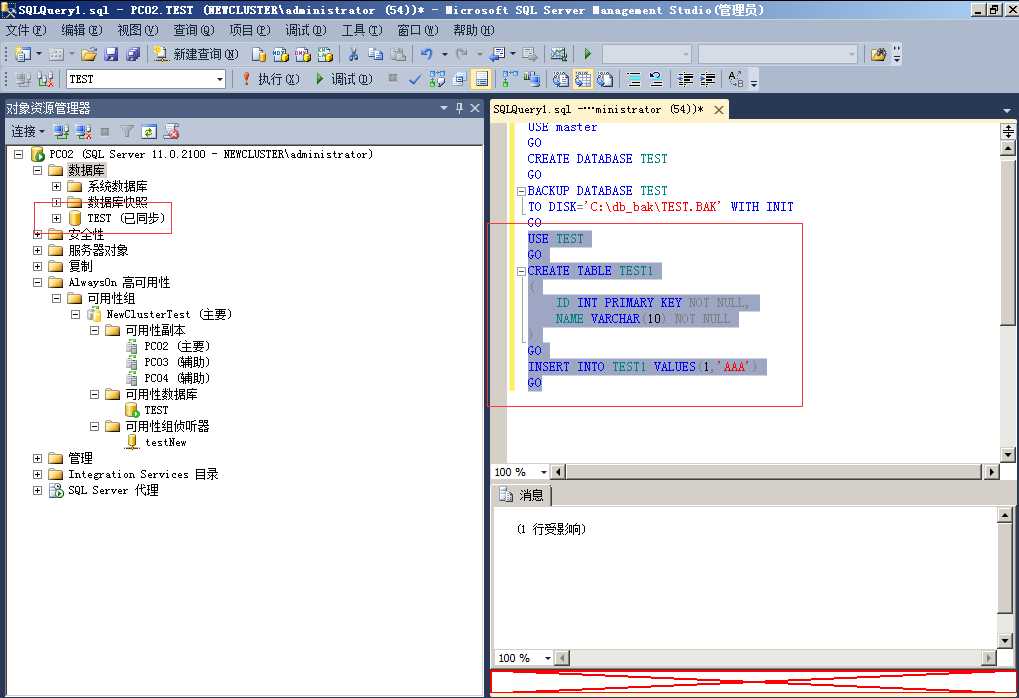Switch to 消息 (Messages) tab
This screenshot has height=698, width=1019.
tap(522, 495)
